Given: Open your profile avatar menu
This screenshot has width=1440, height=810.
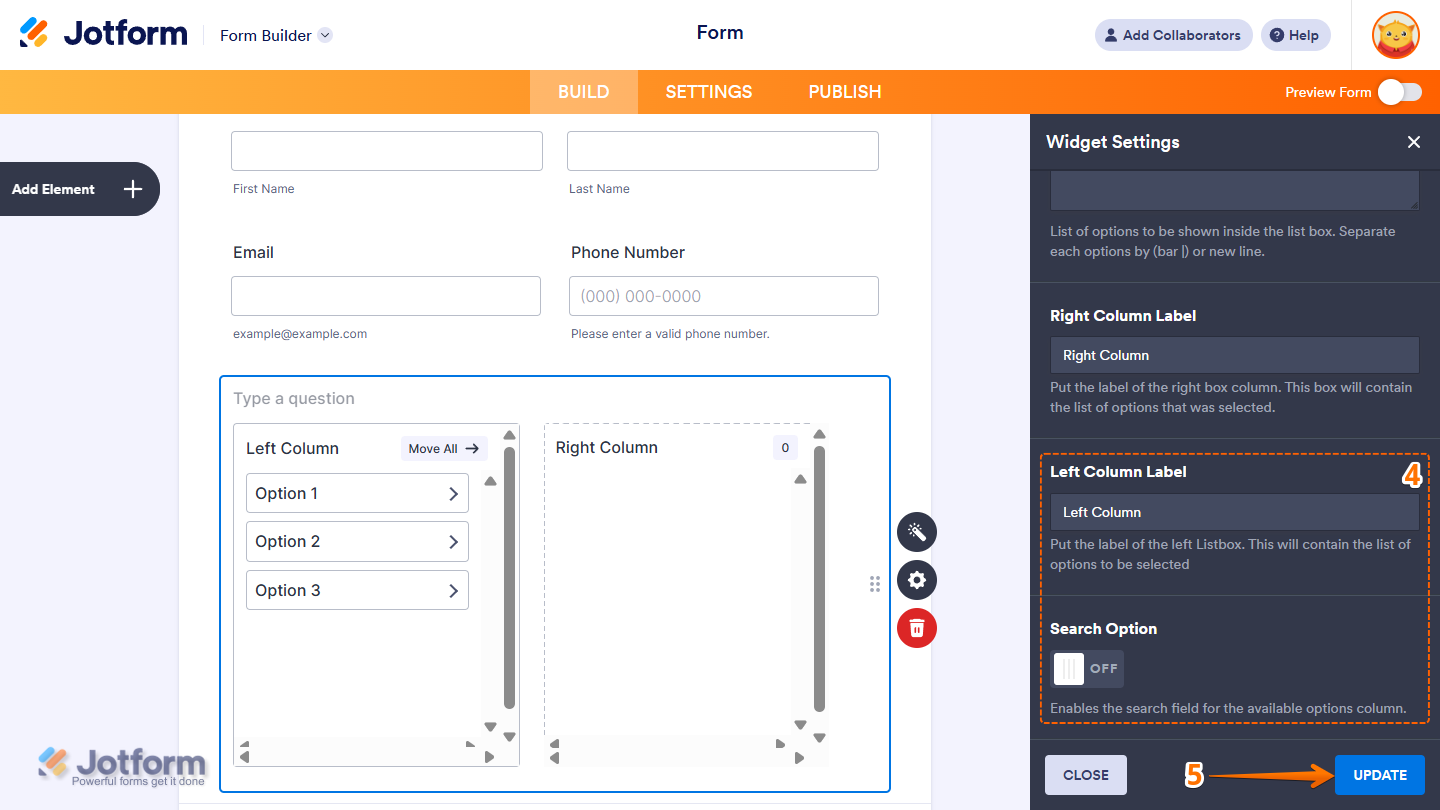Looking at the screenshot, I should click(1395, 35).
